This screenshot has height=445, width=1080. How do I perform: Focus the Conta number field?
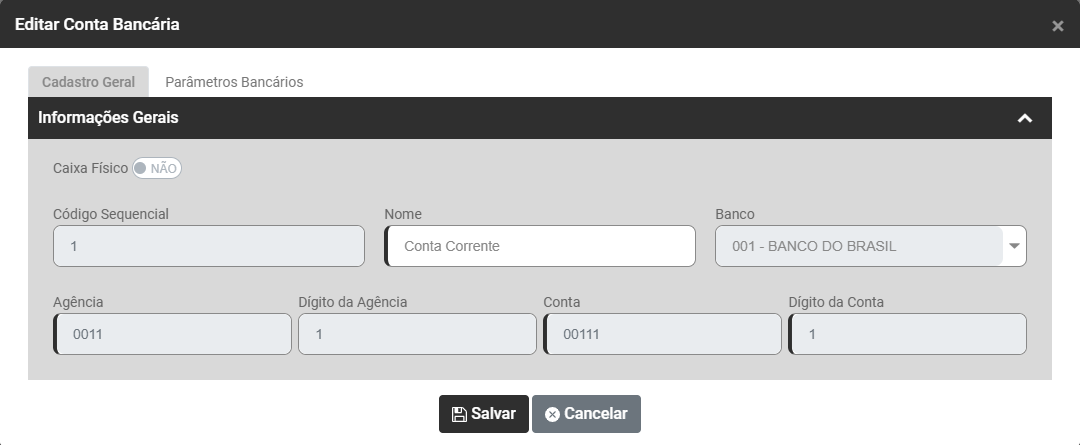pos(662,334)
